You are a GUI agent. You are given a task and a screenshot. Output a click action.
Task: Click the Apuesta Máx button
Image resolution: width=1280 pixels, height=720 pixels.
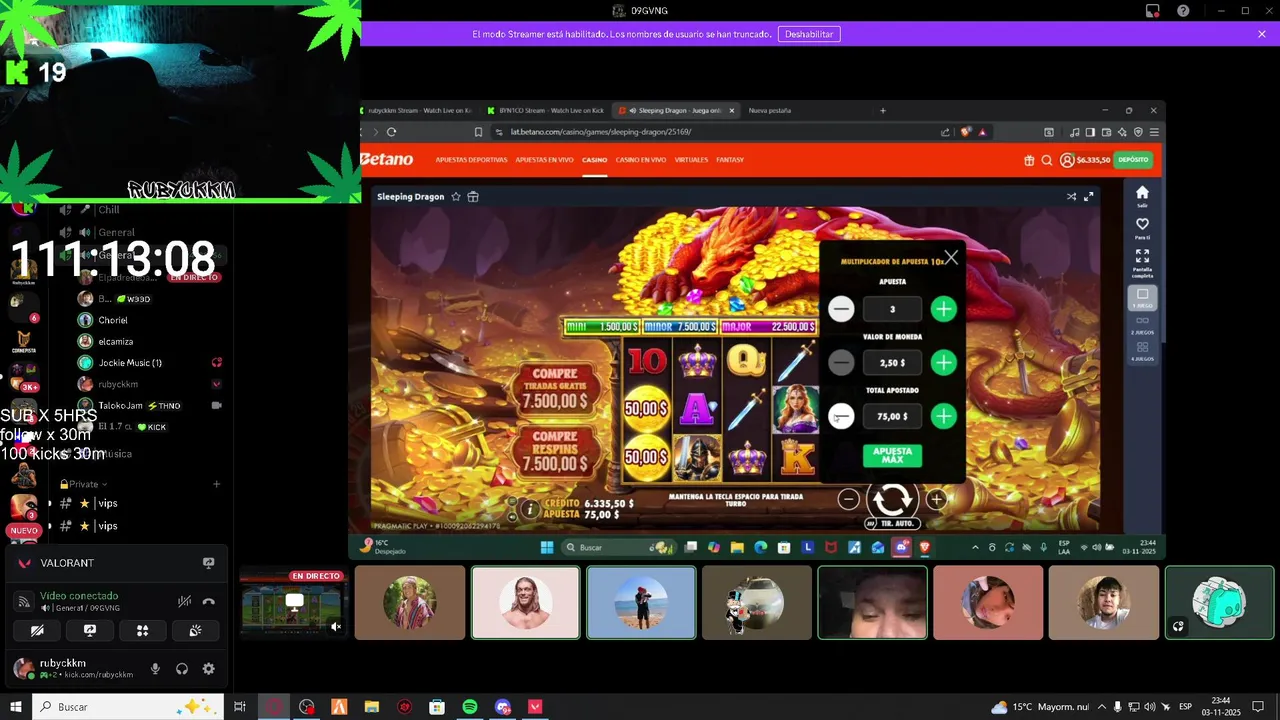892,455
